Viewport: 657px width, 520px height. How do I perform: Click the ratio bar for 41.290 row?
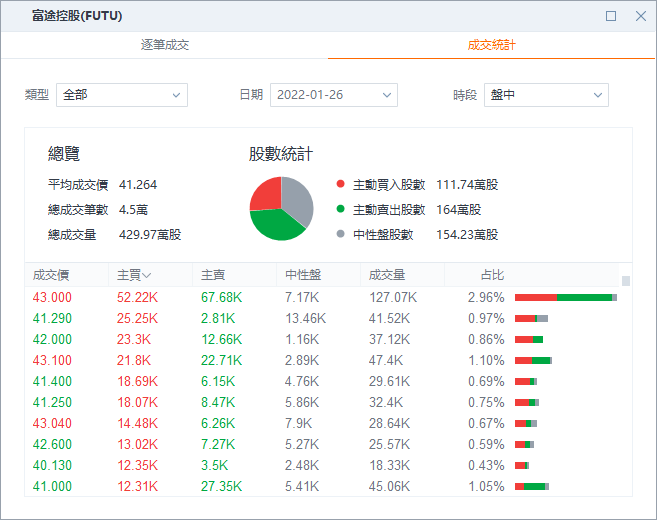[531, 318]
